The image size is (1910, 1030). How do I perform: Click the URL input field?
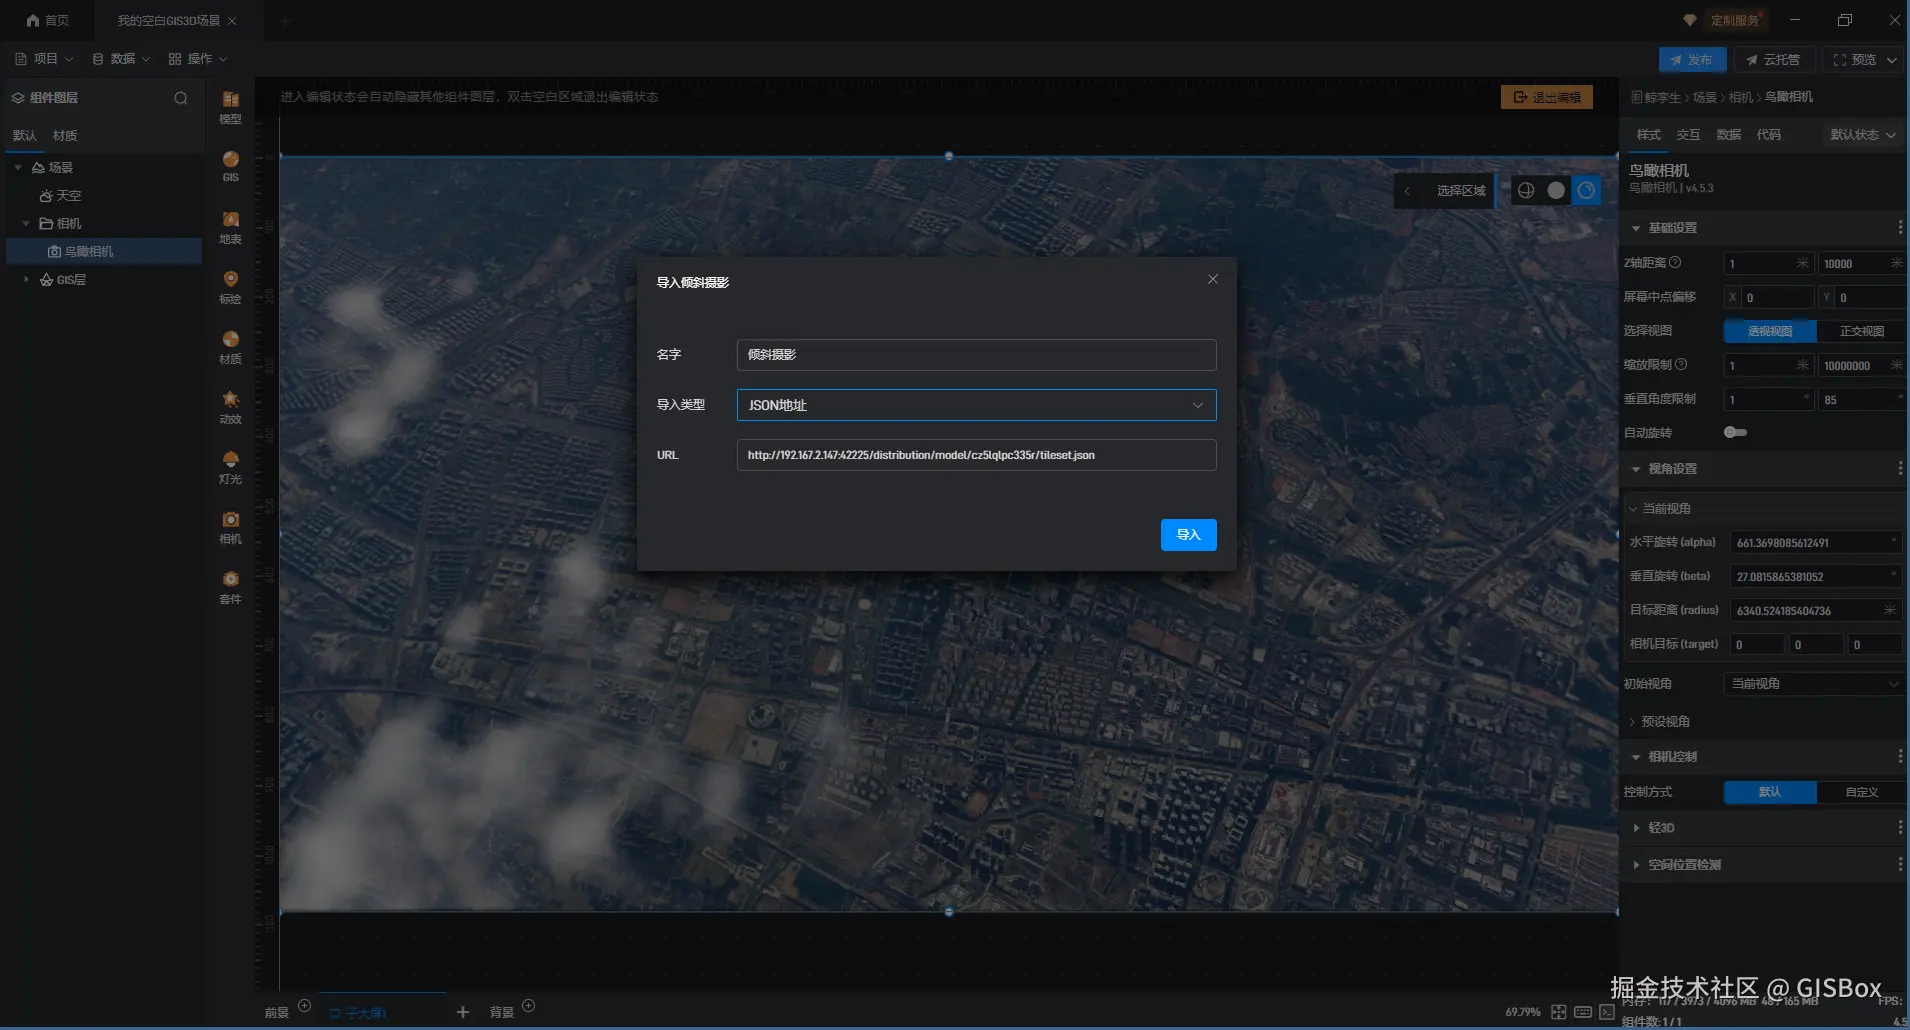click(x=976, y=455)
